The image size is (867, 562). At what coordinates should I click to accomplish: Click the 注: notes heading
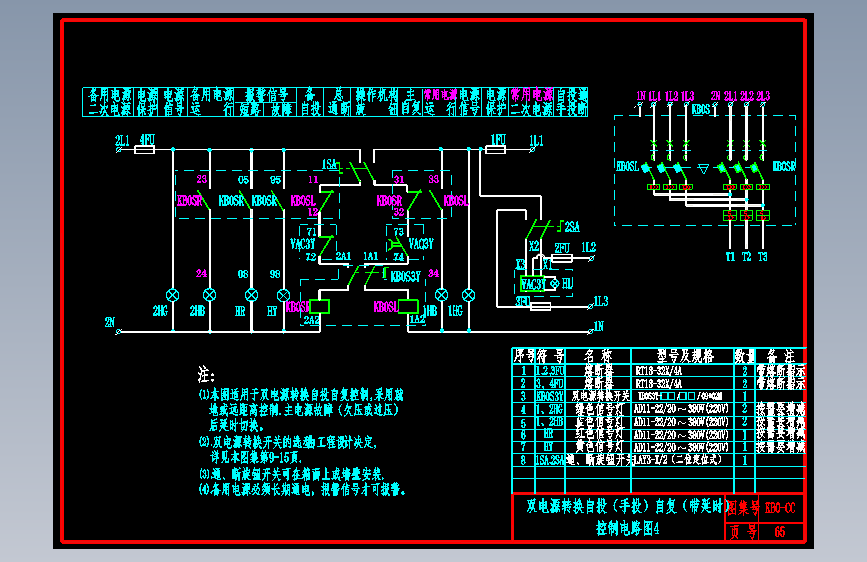pyautogui.click(x=206, y=374)
